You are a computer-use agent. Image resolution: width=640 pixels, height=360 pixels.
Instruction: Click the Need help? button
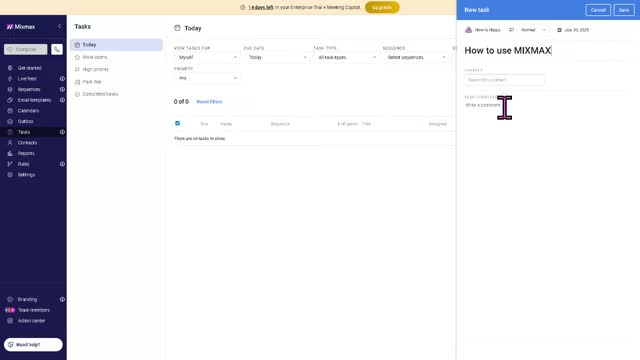pyautogui.click(x=33, y=344)
